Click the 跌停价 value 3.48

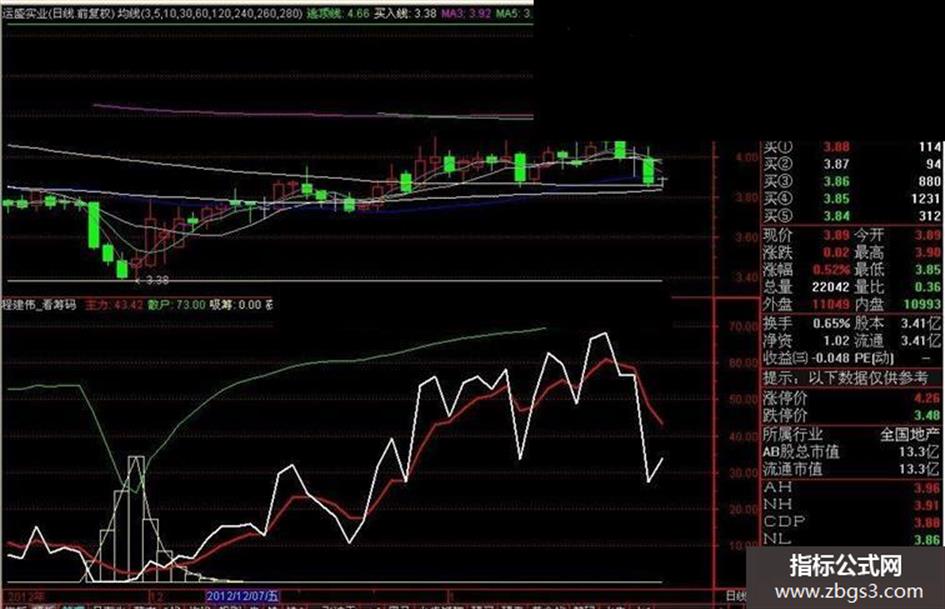point(927,415)
